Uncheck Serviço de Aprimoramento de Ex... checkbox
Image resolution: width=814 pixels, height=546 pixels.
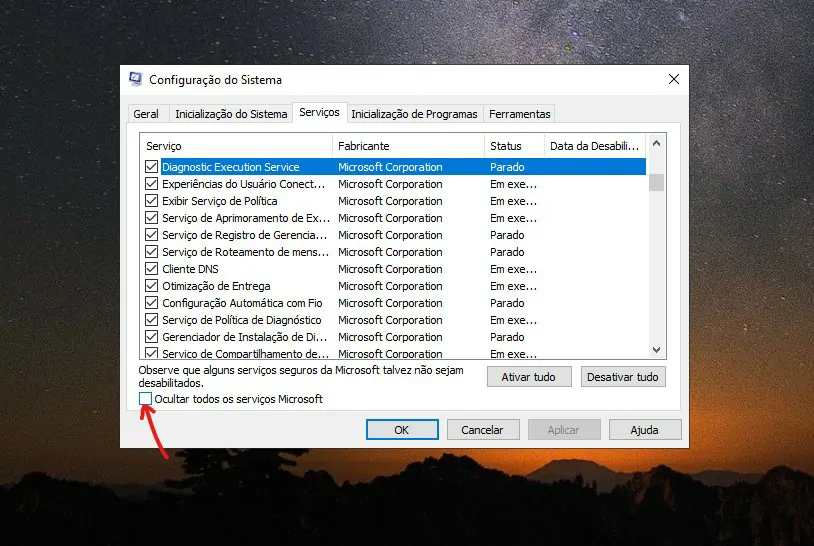152,218
